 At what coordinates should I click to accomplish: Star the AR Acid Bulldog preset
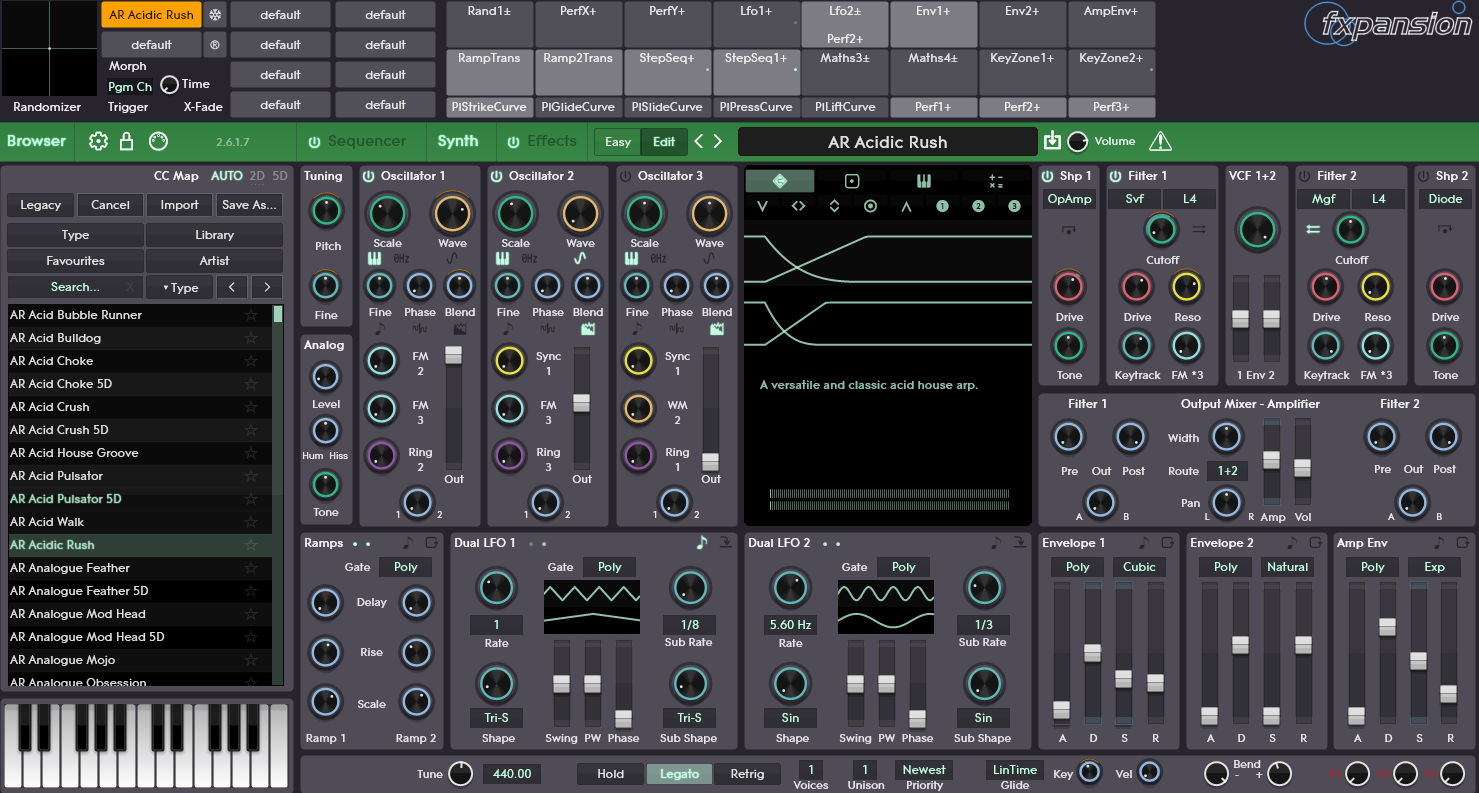[251, 338]
